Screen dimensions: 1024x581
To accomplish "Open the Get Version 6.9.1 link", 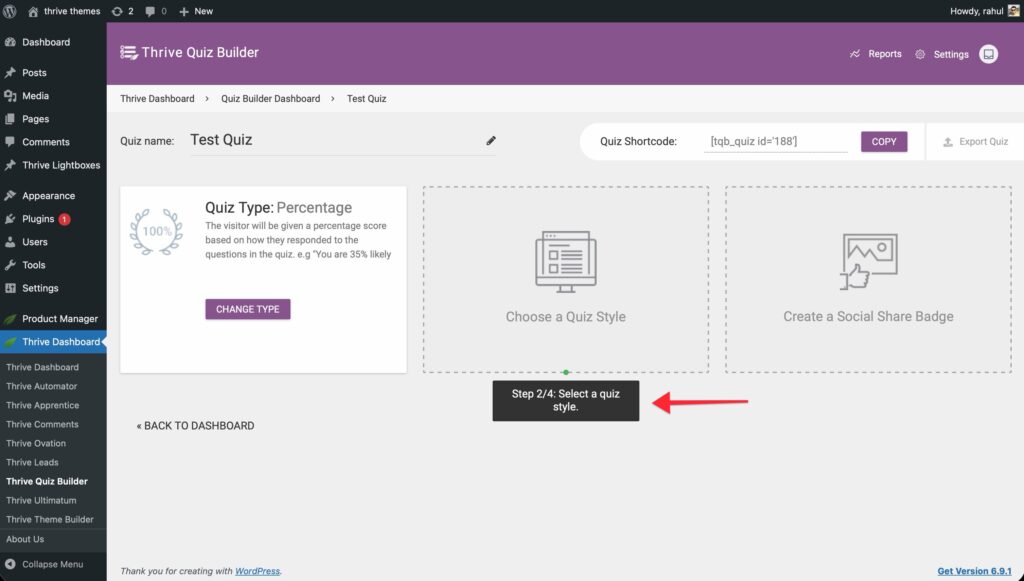I will tap(974, 571).
